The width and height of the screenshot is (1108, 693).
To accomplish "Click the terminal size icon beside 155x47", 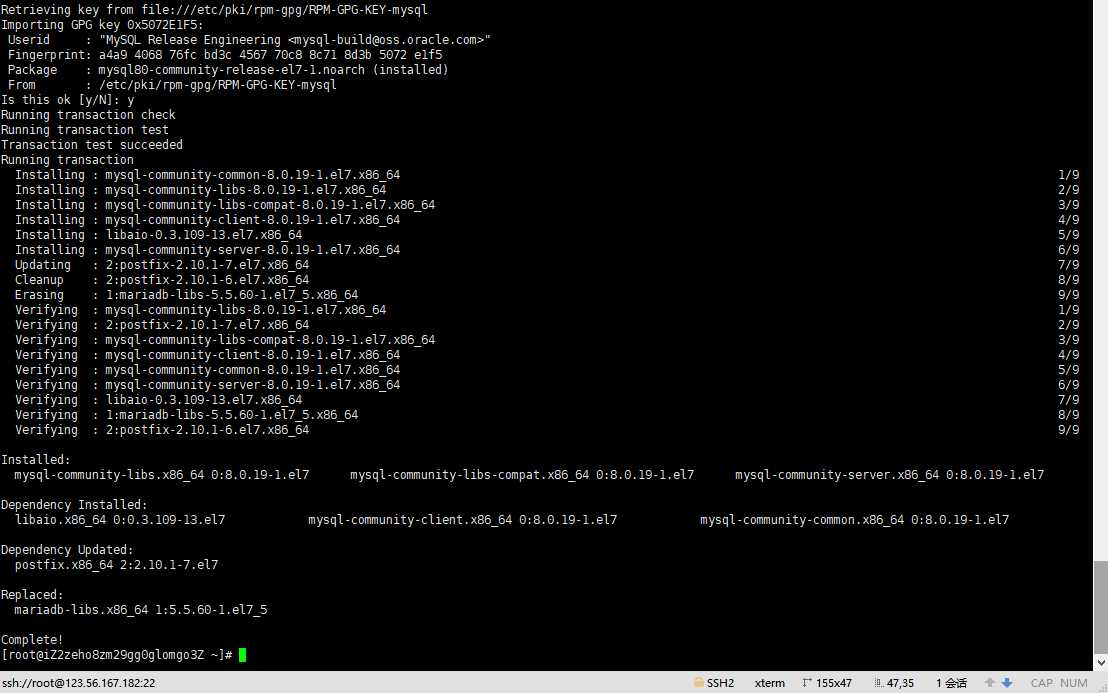I will 807,682.
